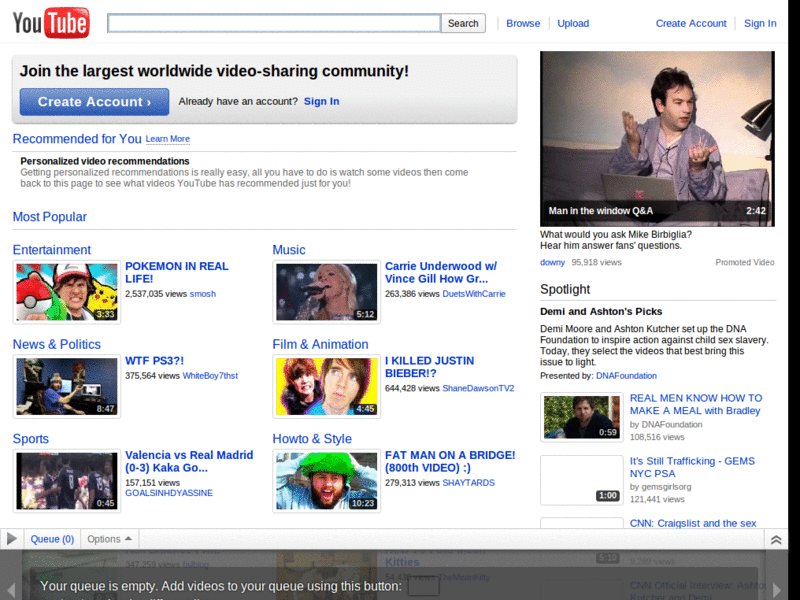Focus the search input field
Viewport: 800px width, 600px height.
point(274,23)
